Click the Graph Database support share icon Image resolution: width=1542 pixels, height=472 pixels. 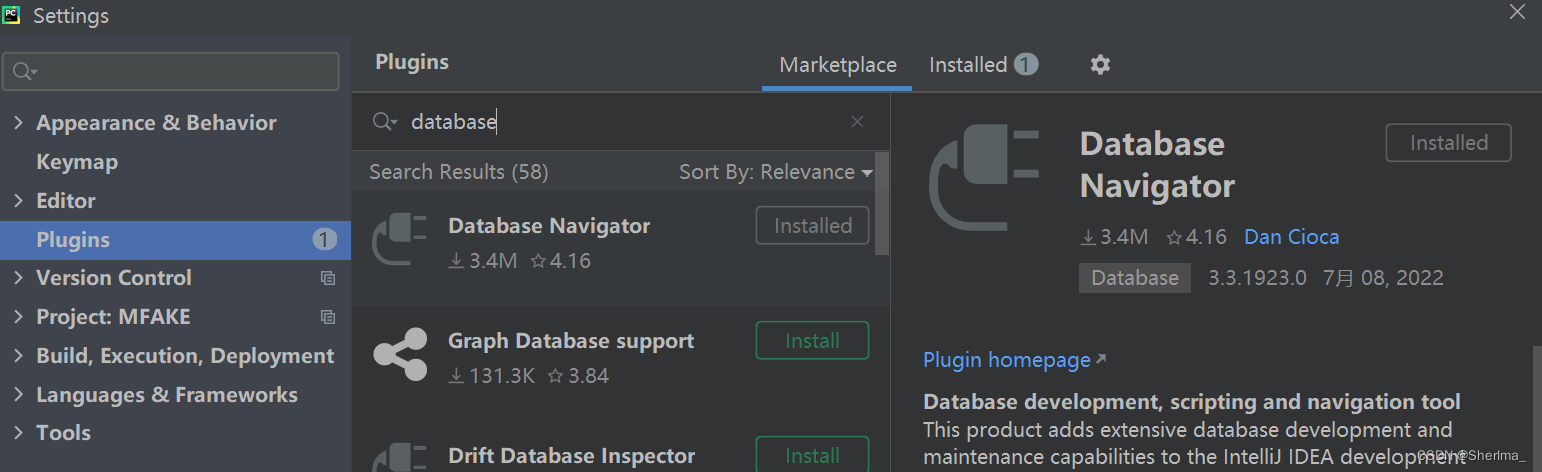click(x=399, y=355)
